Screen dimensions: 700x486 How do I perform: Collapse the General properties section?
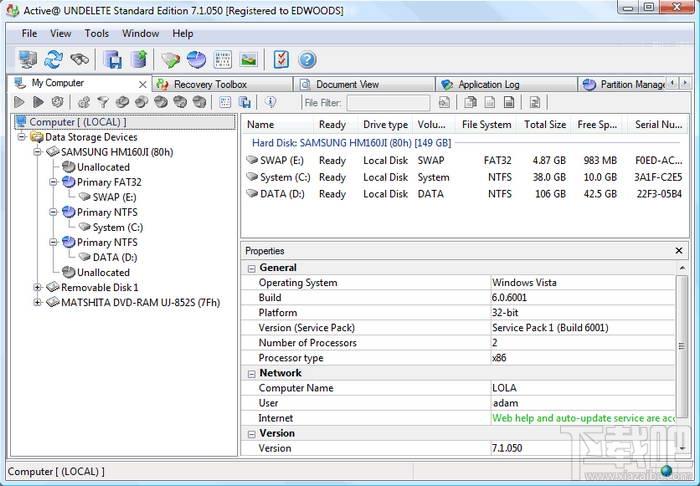[x=252, y=268]
